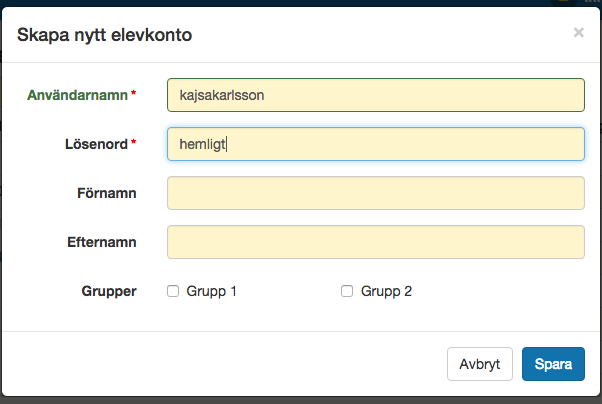Click the Skapa nytt elevkonto dialog title
Image resolution: width=602 pixels, height=404 pixels.
click(x=106, y=35)
